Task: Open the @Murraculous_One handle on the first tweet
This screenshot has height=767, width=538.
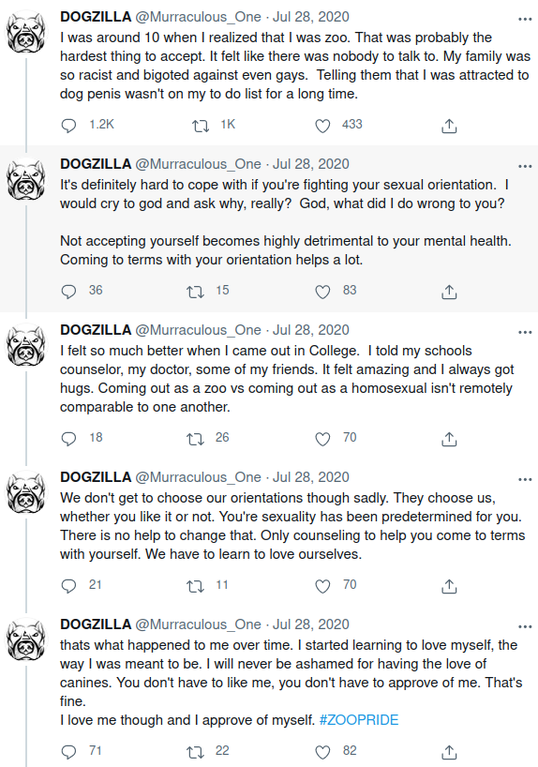Action: pos(198,17)
